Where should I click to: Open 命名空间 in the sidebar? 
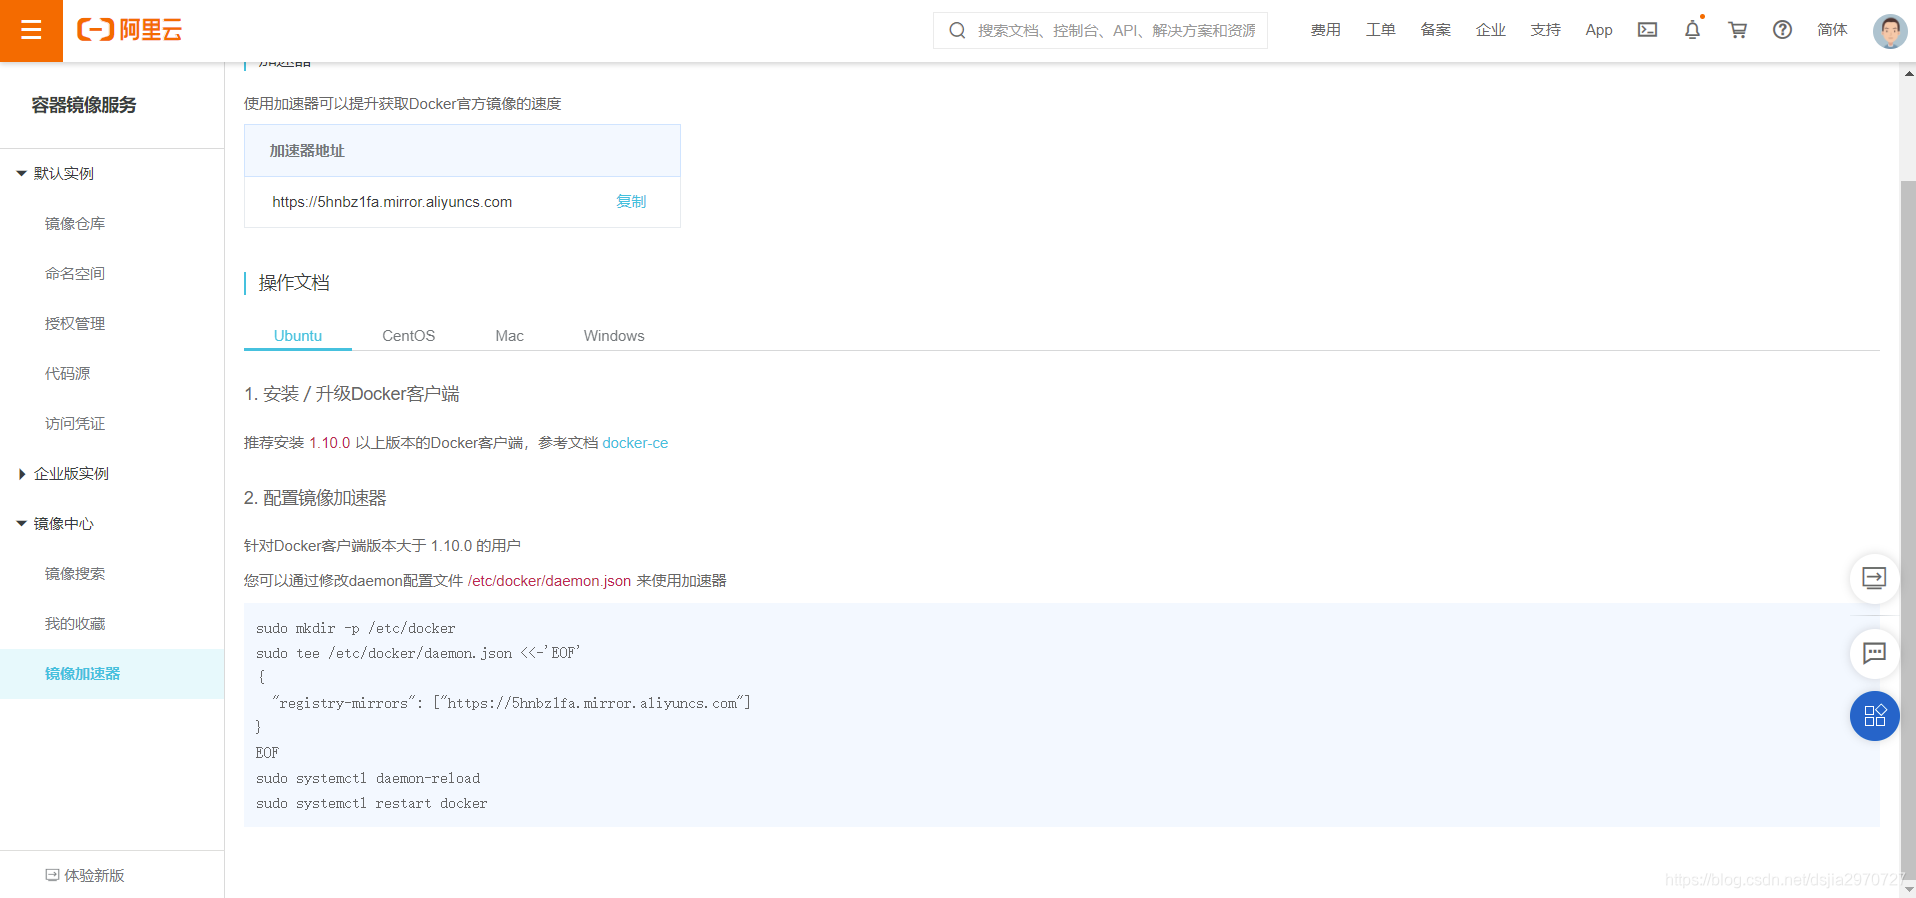click(75, 274)
